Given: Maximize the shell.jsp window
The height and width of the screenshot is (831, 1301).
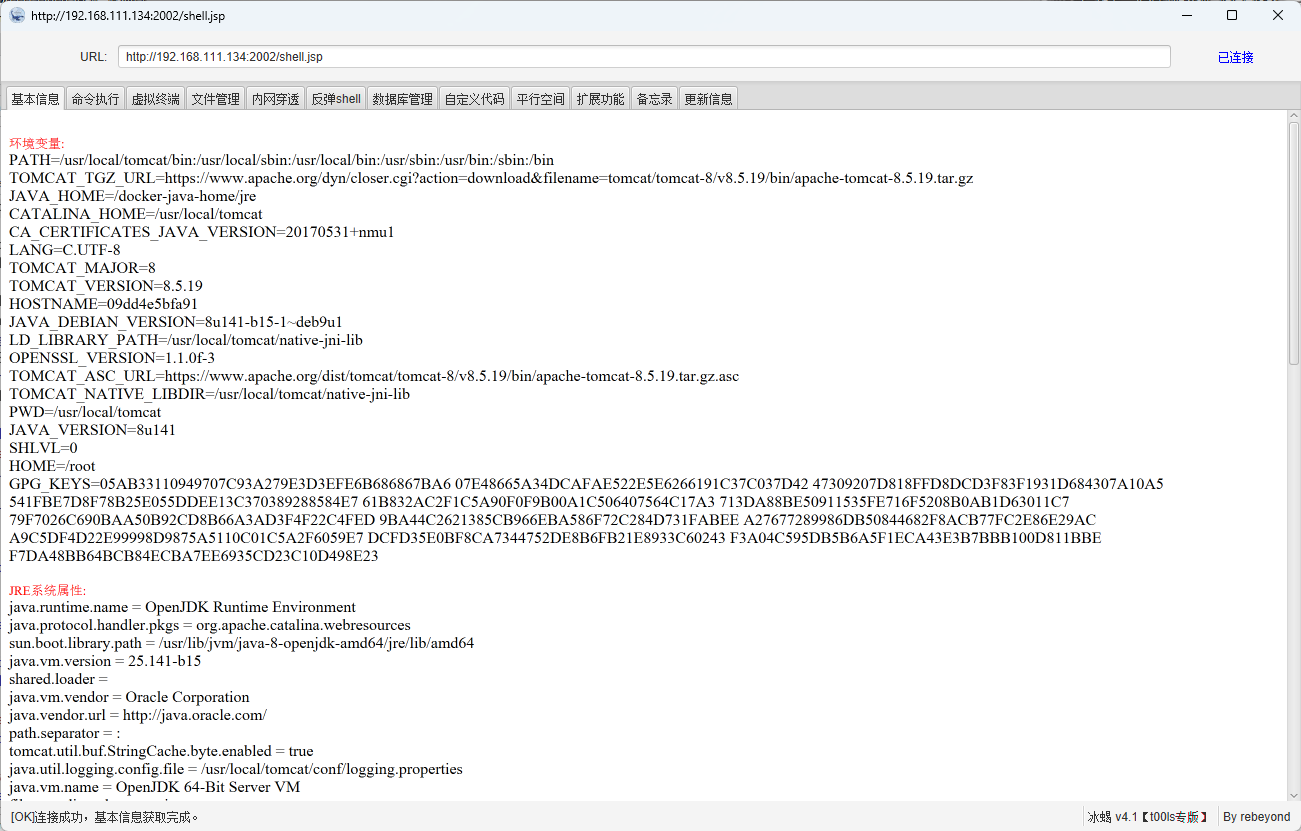Looking at the screenshot, I should 1231,15.
